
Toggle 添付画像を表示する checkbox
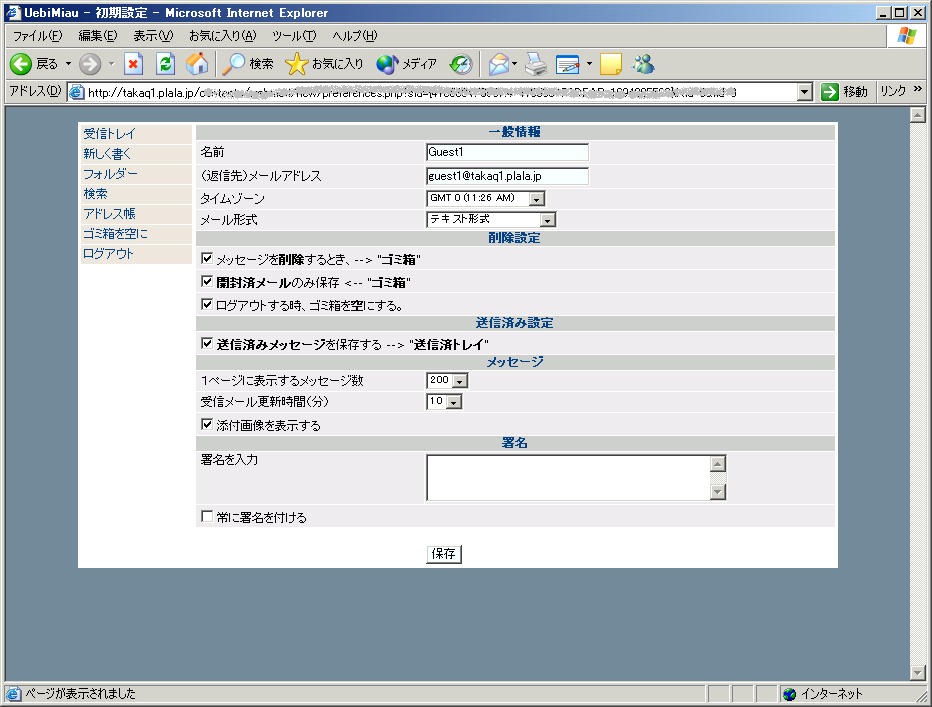click(207, 425)
